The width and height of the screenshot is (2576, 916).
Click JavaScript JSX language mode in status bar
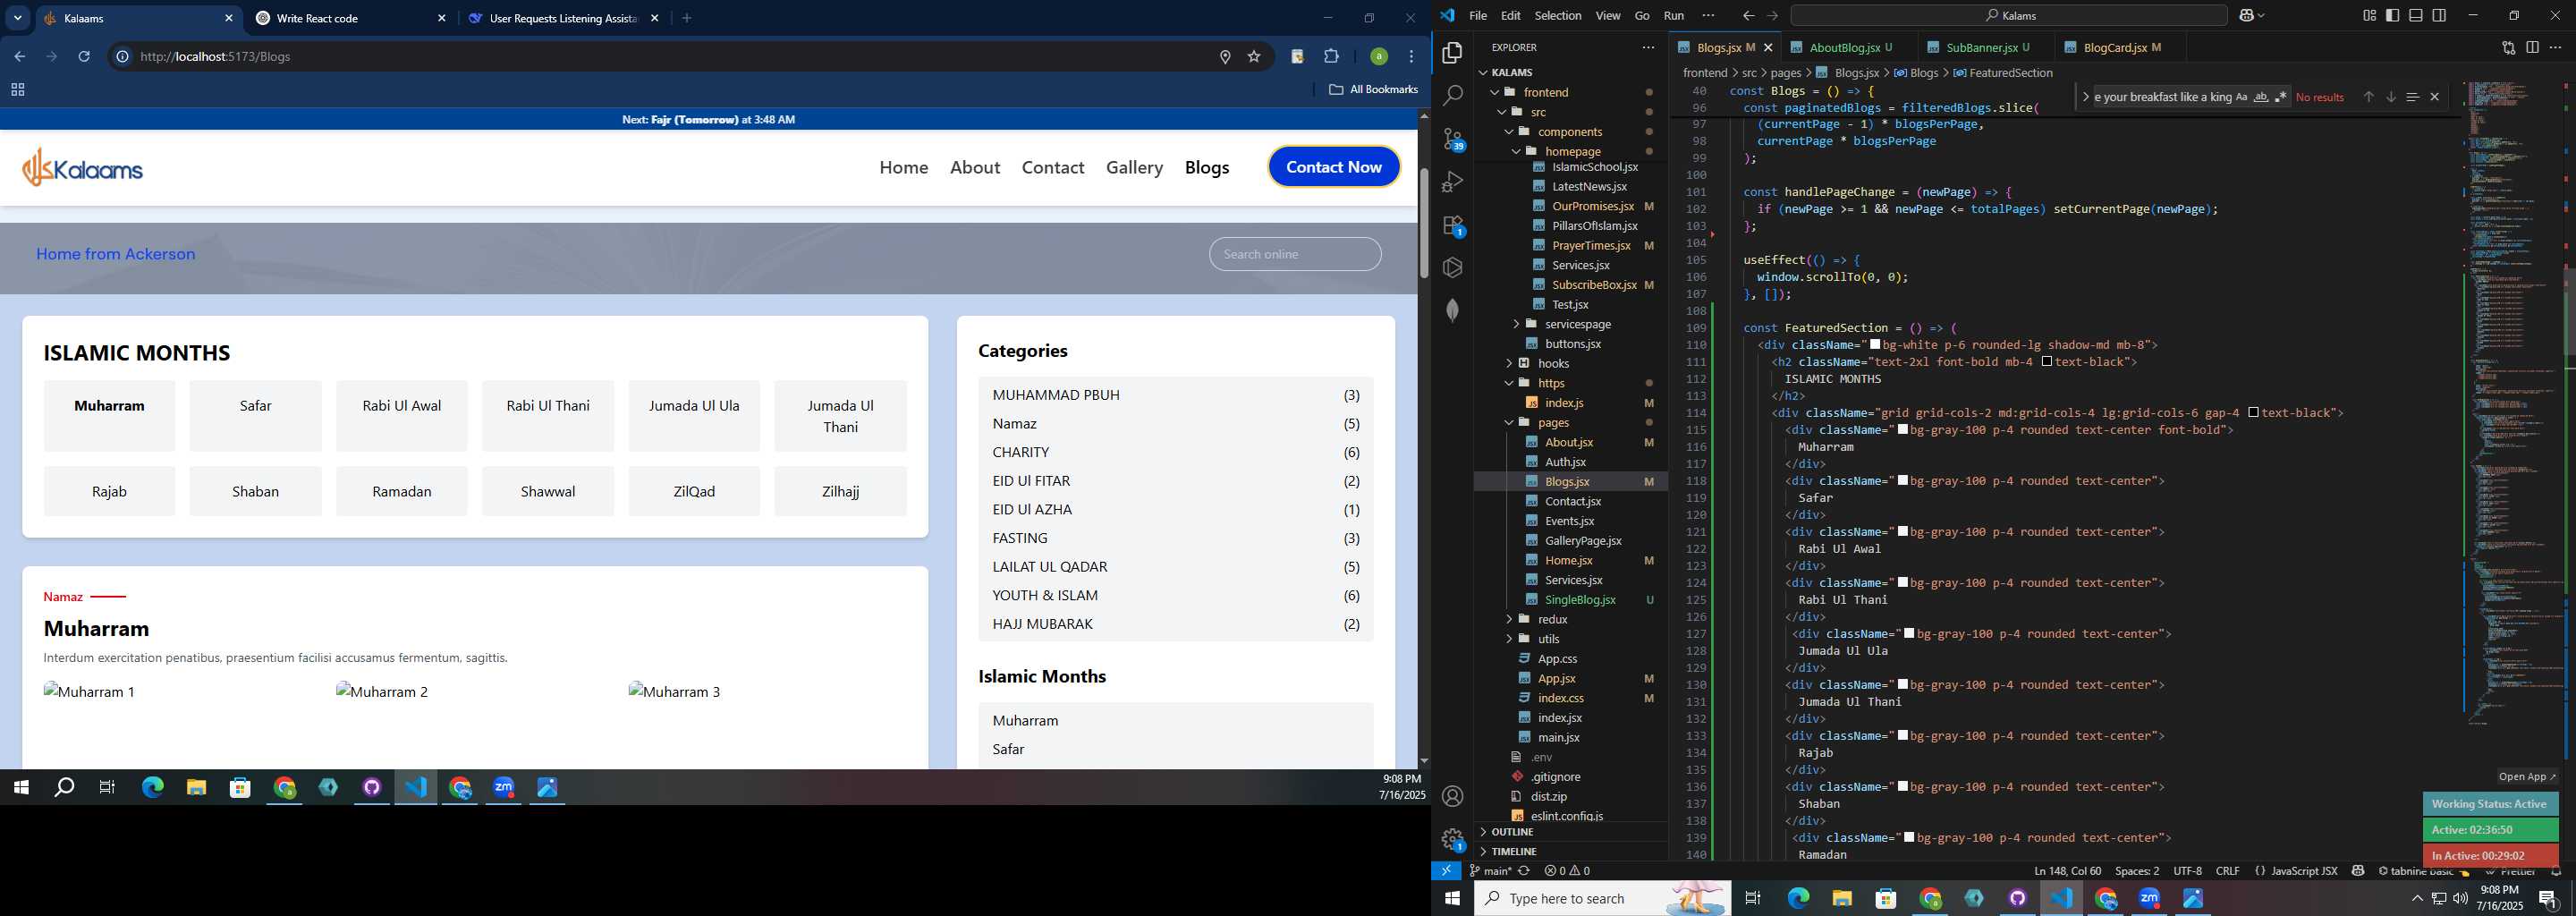(x=2303, y=871)
